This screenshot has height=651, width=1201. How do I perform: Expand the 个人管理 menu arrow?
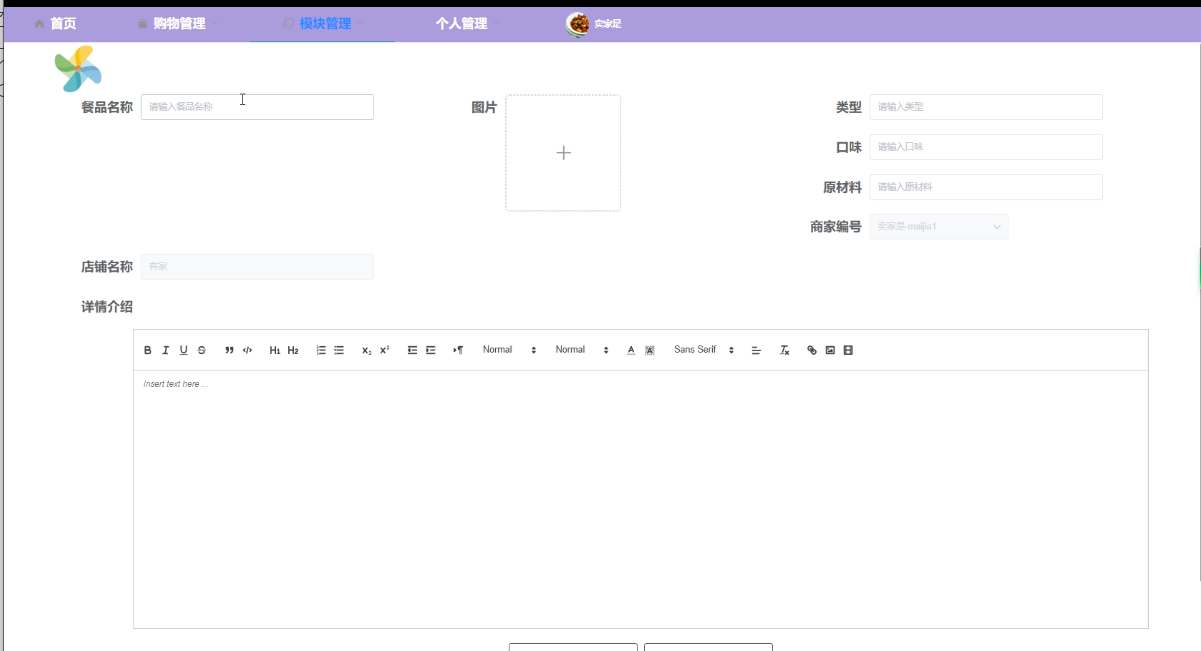pos(497,24)
